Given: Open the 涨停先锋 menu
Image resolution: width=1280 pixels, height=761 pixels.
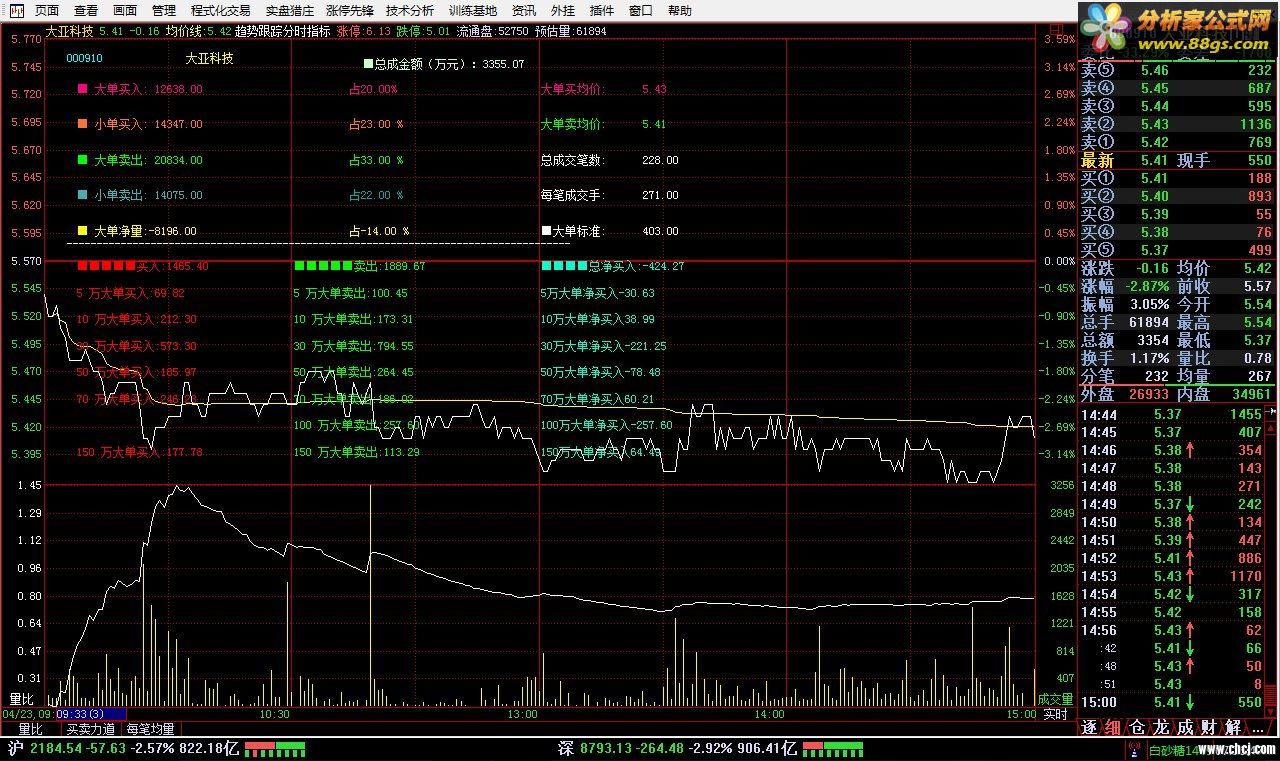Looking at the screenshot, I should tap(350, 11).
